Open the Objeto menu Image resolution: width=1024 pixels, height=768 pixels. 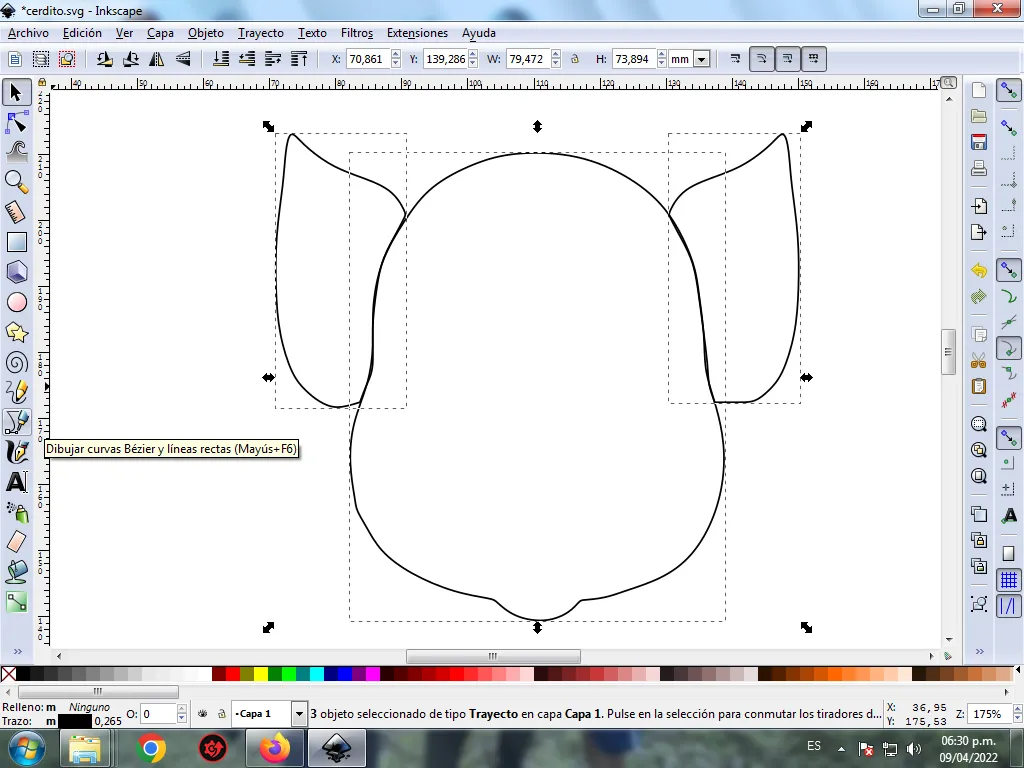(x=206, y=33)
